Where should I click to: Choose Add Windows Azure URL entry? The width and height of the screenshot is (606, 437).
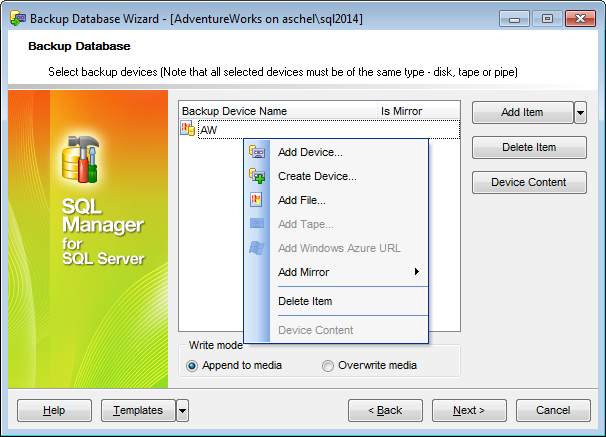336,248
